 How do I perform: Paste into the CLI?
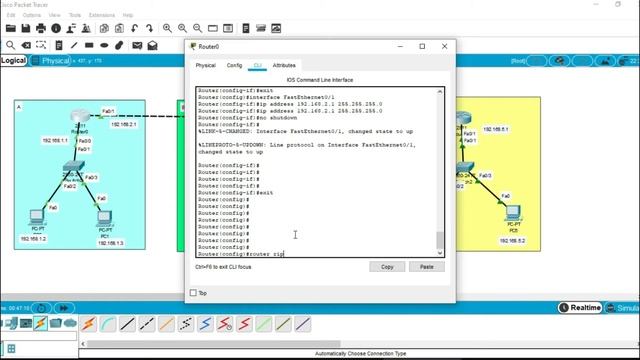coord(427,267)
